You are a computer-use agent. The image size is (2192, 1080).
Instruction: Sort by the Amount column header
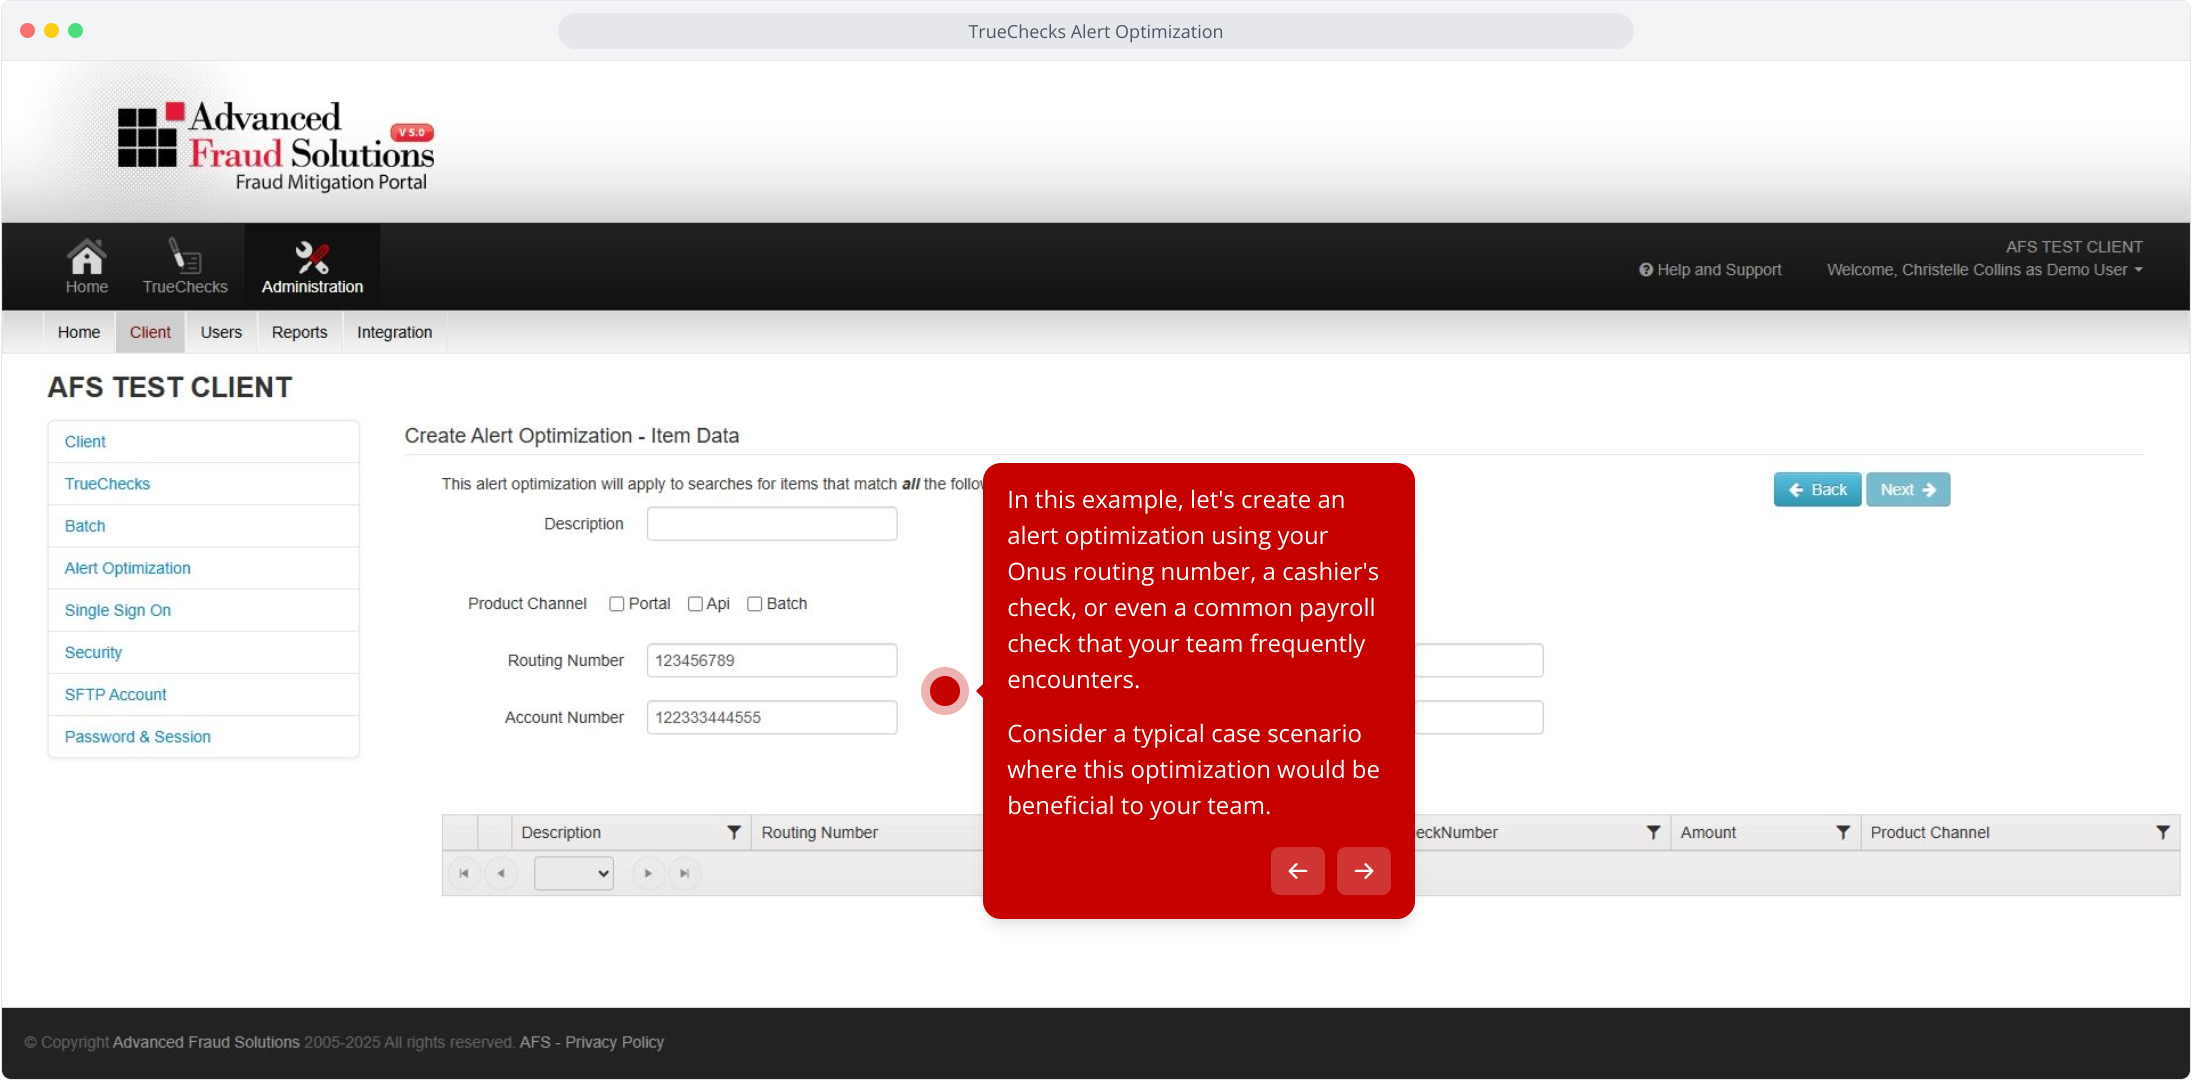[1708, 832]
